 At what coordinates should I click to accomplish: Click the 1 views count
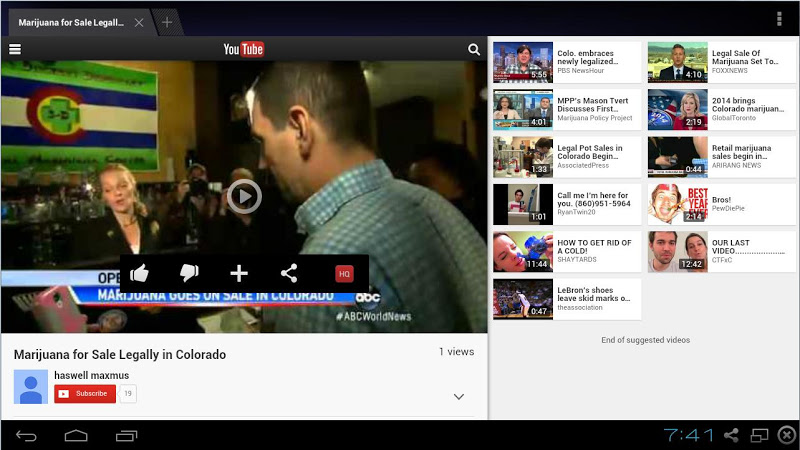click(457, 352)
